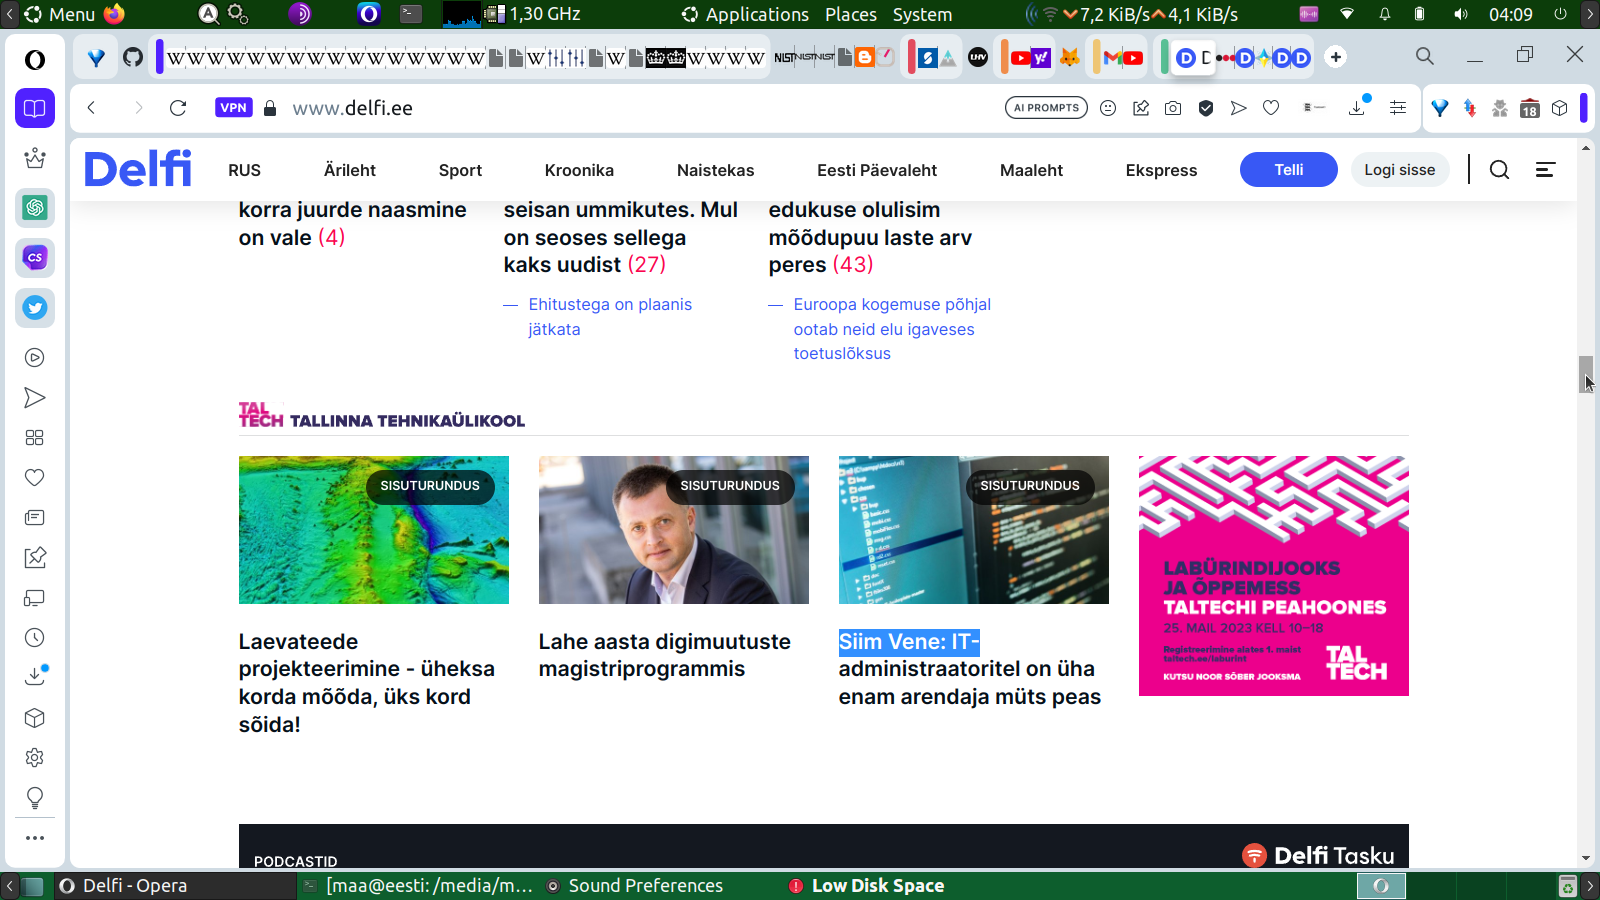Go back to the previous page
Image resolution: width=1600 pixels, height=900 pixels.
(x=91, y=108)
